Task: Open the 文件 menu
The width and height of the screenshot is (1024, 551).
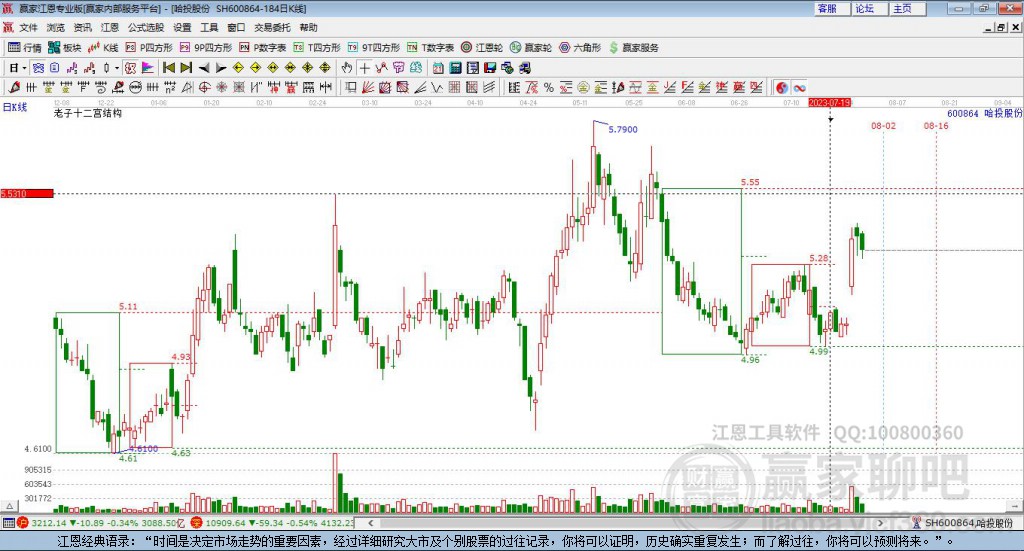Action: (x=28, y=27)
